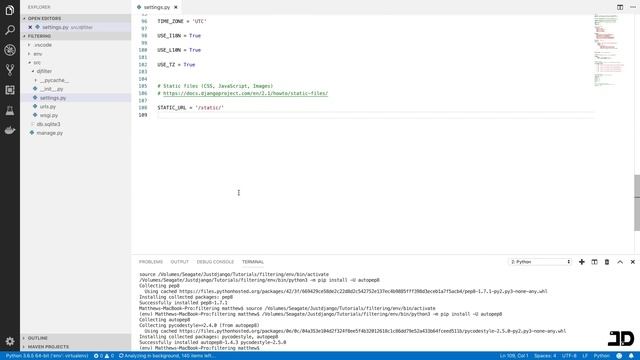Change indentation via Spaces: 4
This screenshot has width=640, height=360.
[545, 356]
